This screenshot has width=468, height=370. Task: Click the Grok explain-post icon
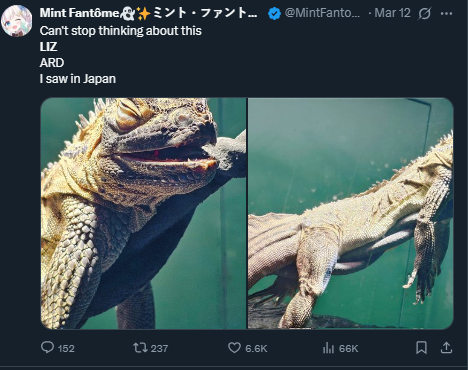click(x=424, y=13)
